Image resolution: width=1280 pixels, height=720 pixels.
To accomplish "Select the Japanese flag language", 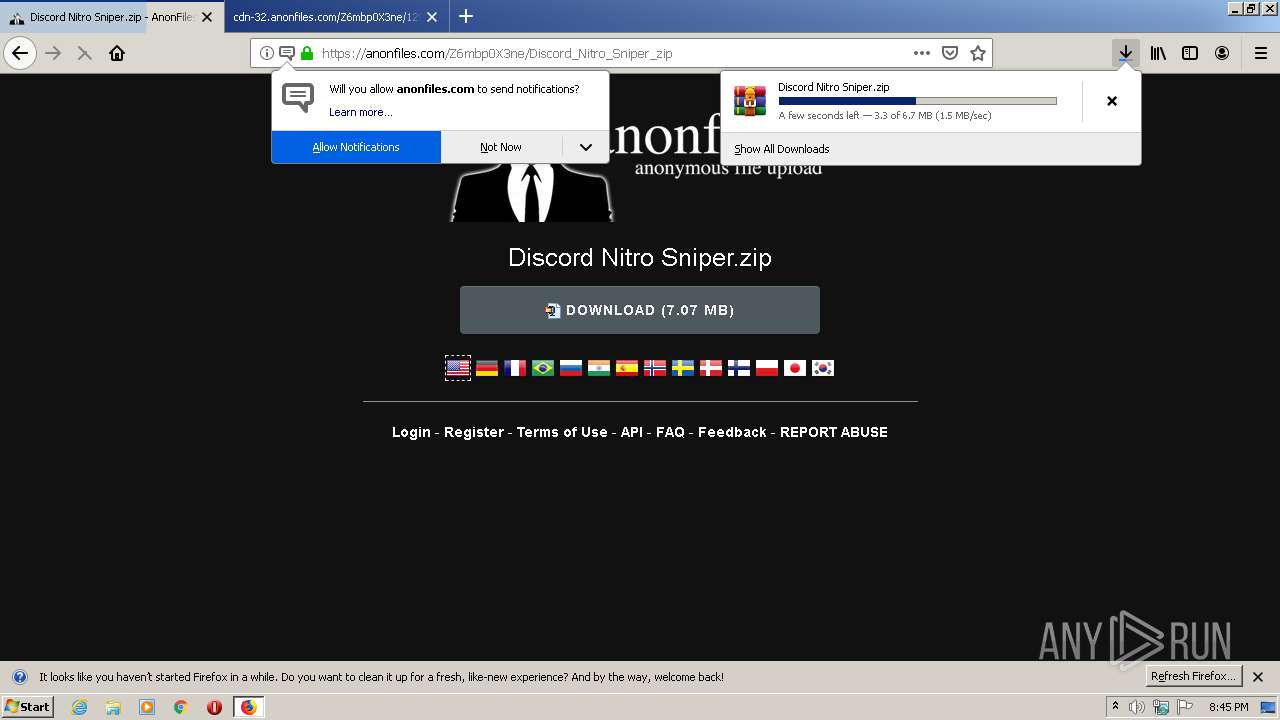I will [795, 368].
